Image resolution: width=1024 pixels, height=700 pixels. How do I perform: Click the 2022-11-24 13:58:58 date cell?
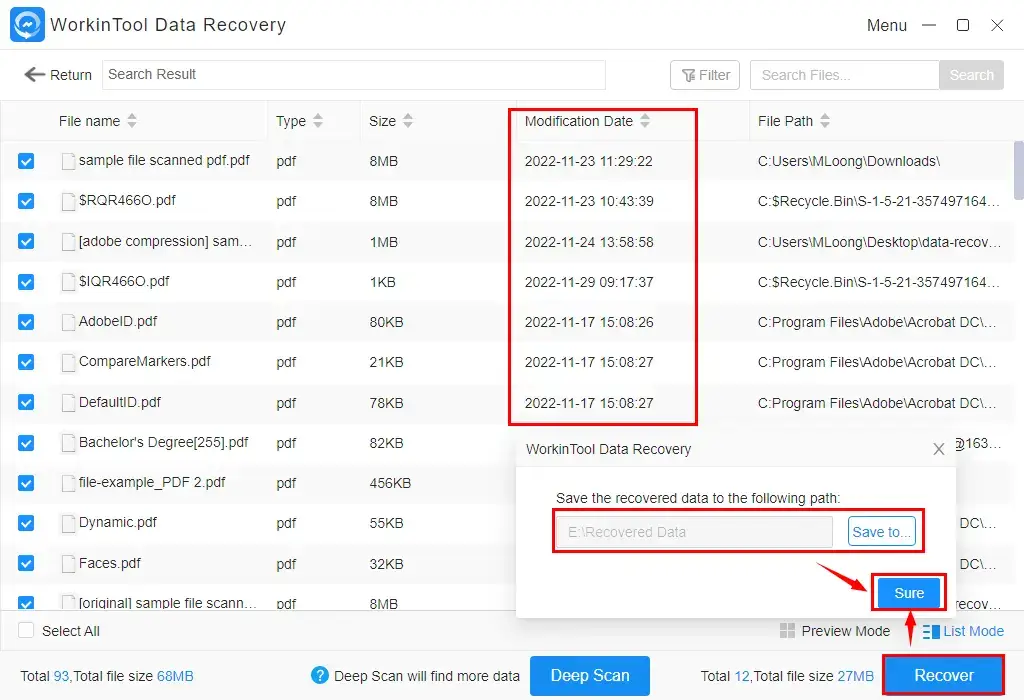point(588,242)
